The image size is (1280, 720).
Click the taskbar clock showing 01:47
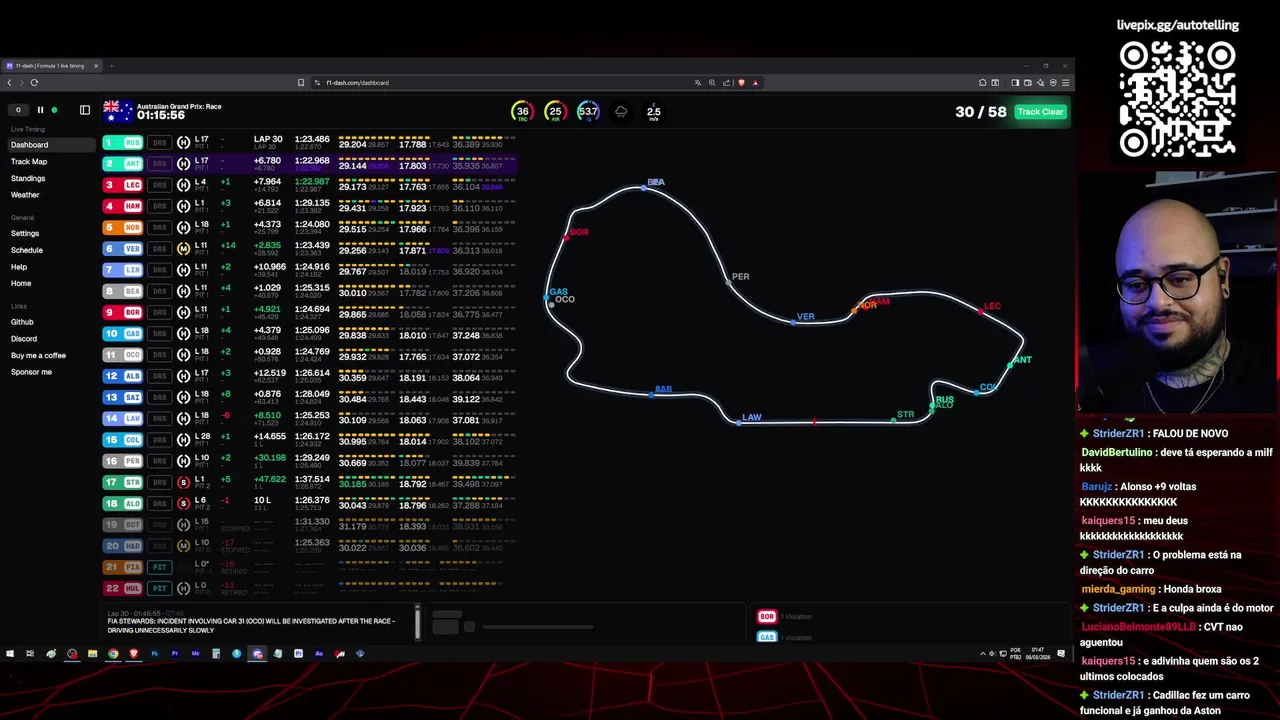click(x=1038, y=654)
